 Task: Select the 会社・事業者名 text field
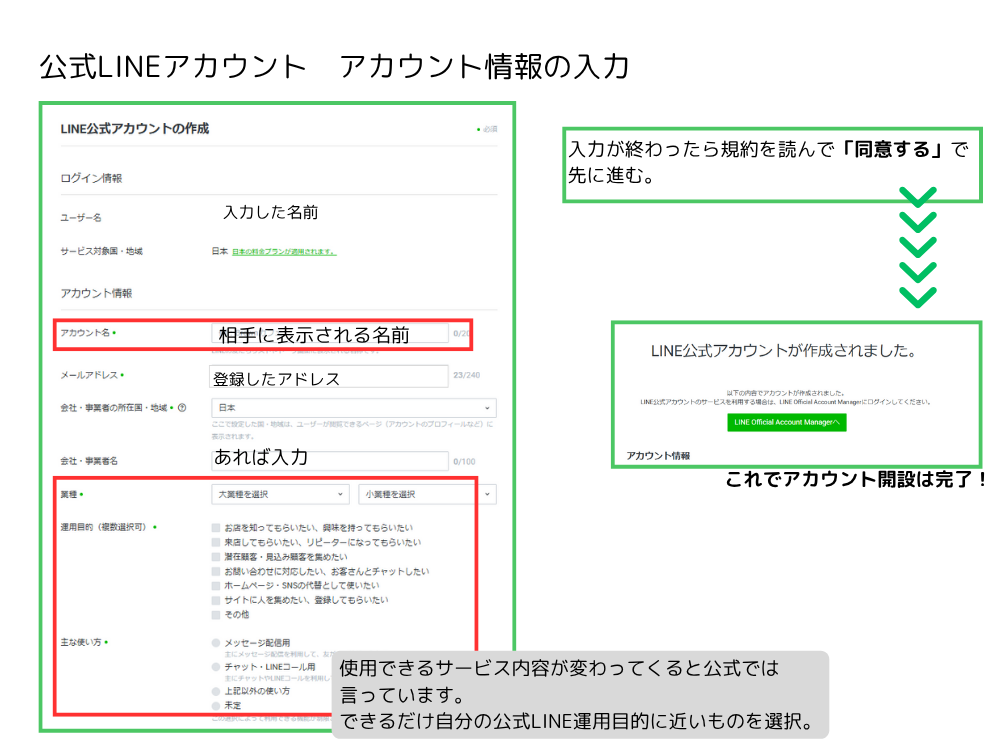pos(330,460)
